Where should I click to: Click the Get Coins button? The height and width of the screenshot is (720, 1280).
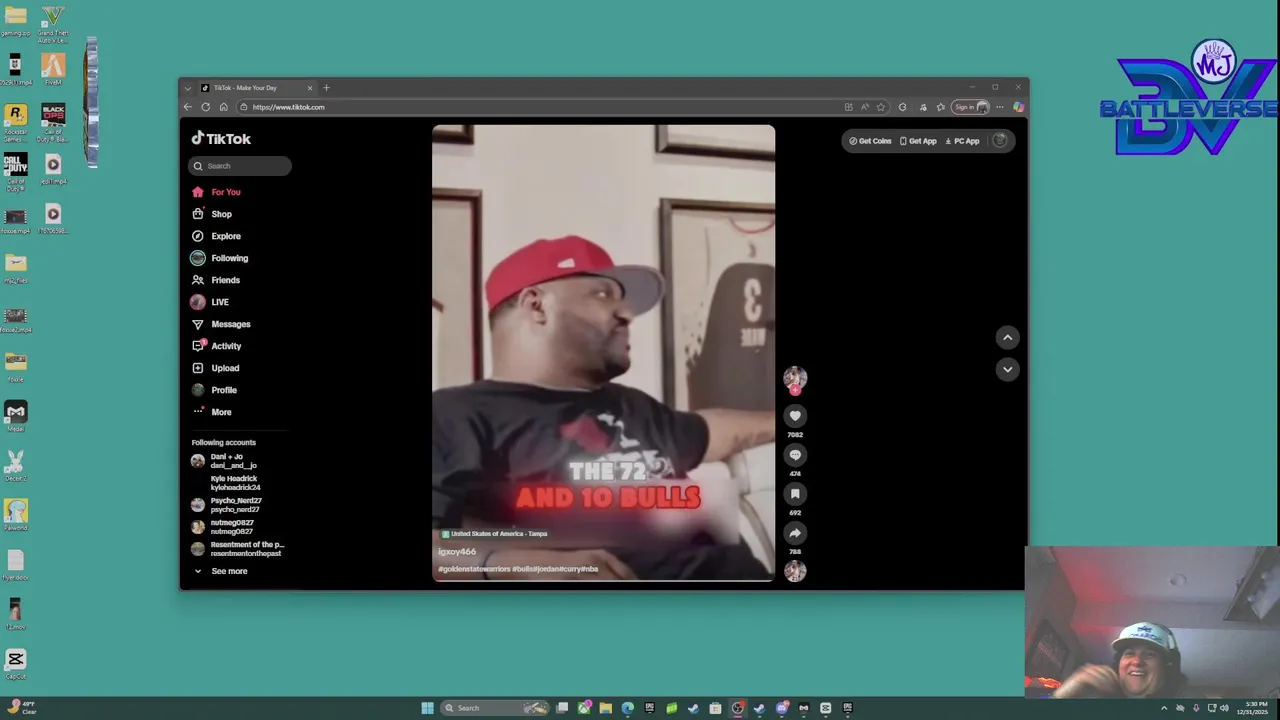(870, 141)
